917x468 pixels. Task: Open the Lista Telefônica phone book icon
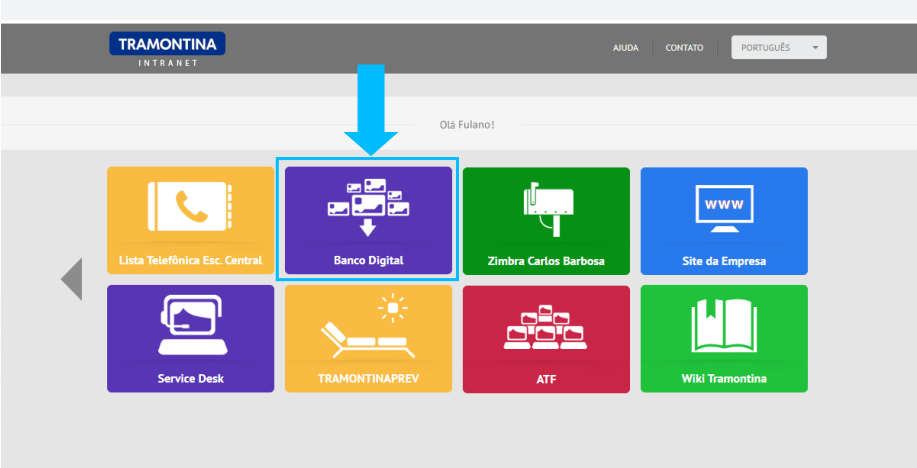tap(190, 206)
